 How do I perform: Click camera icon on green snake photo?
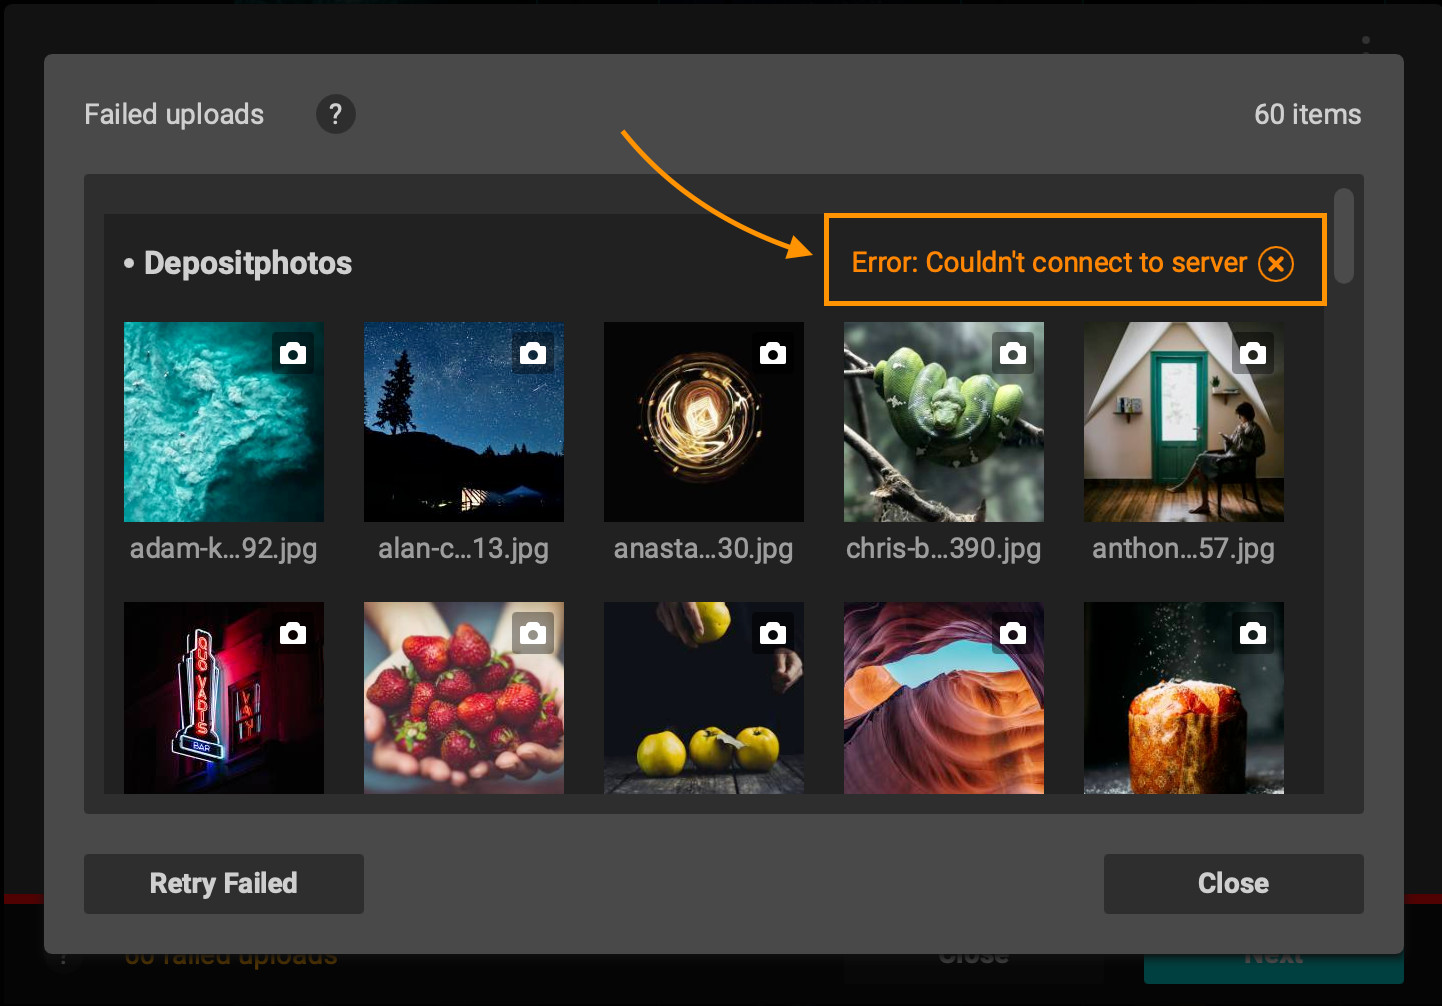point(1013,353)
